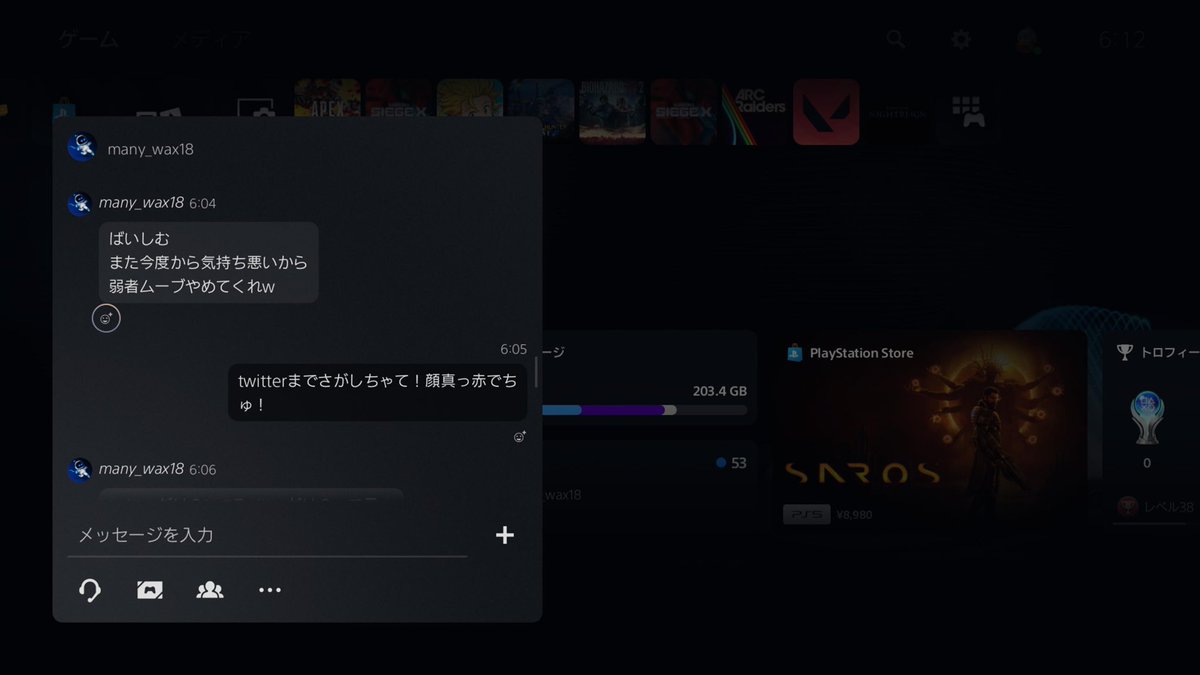Click the 53 notification count
Image resolution: width=1200 pixels, height=675 pixels.
coord(739,463)
